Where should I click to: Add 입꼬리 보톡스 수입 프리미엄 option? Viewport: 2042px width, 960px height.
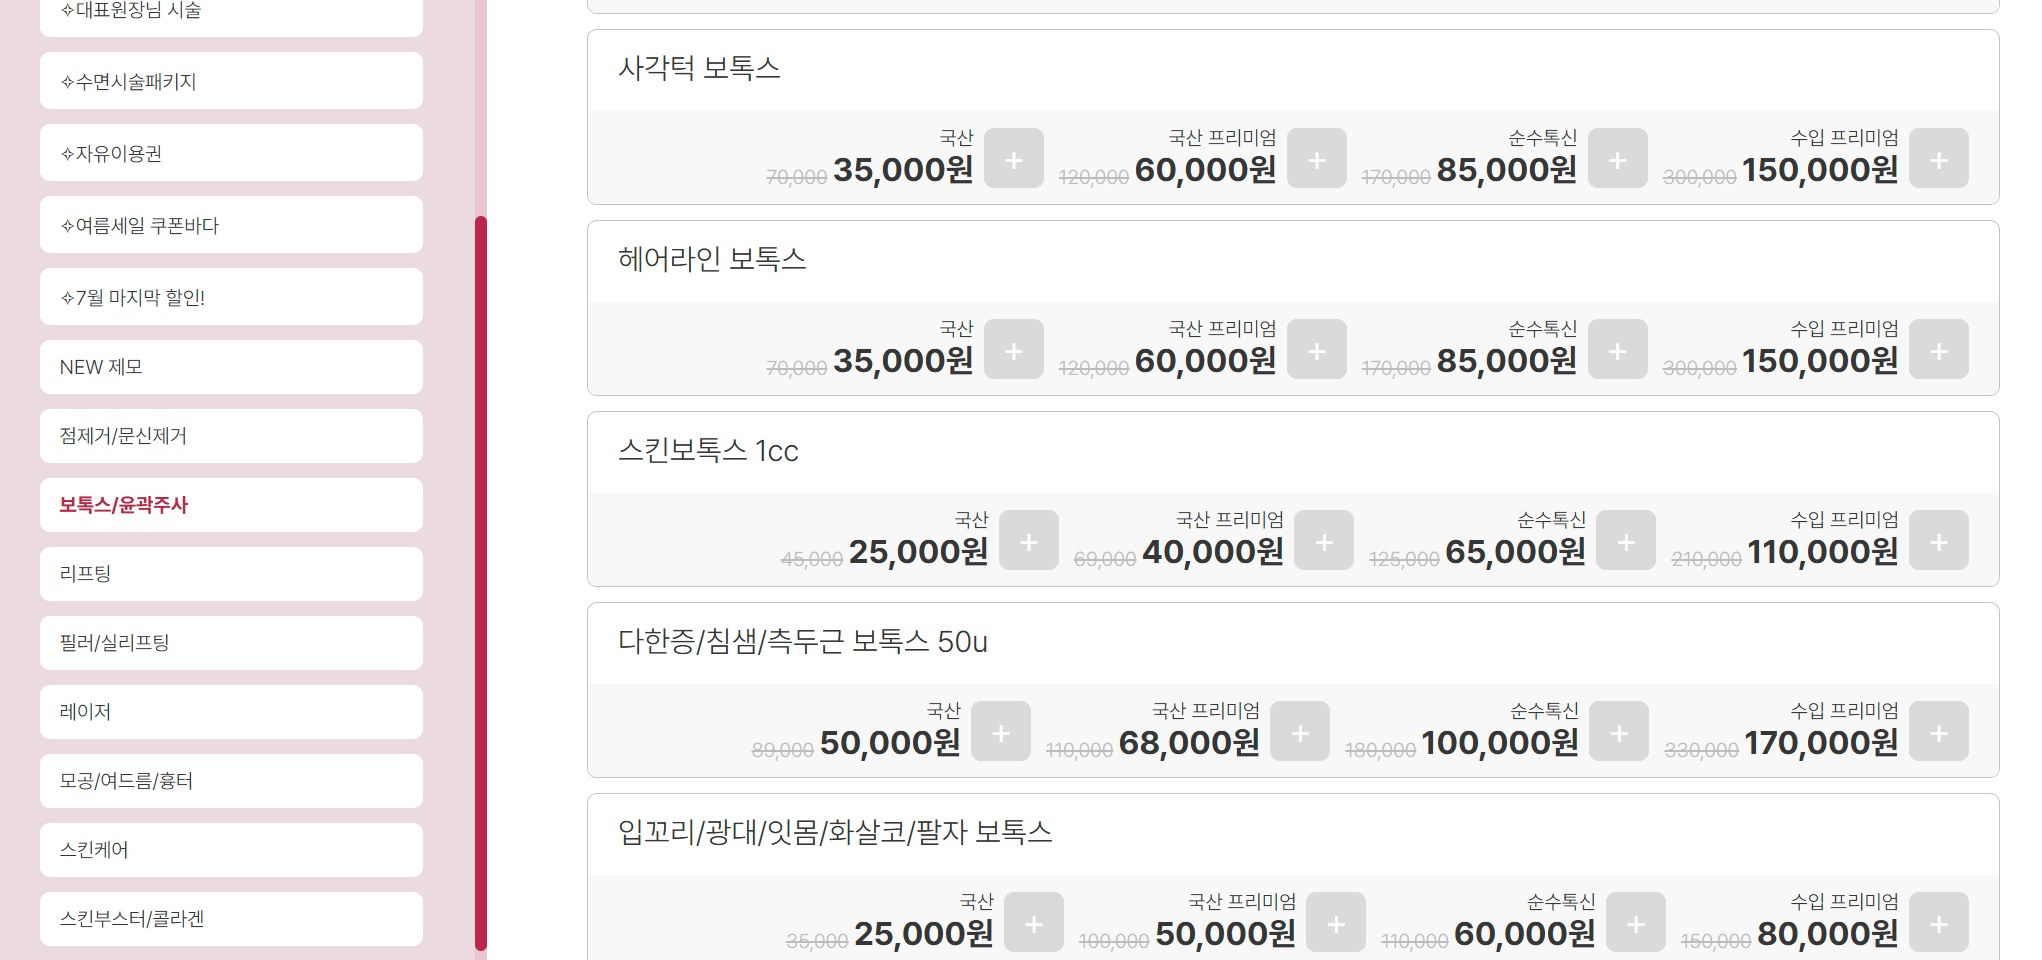tap(1938, 923)
